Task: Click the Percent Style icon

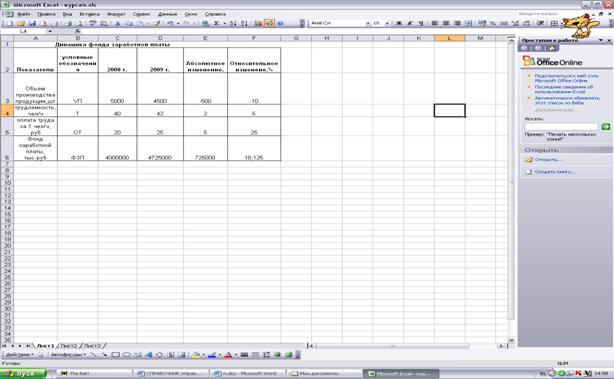Action: pyautogui.click(x=493, y=23)
